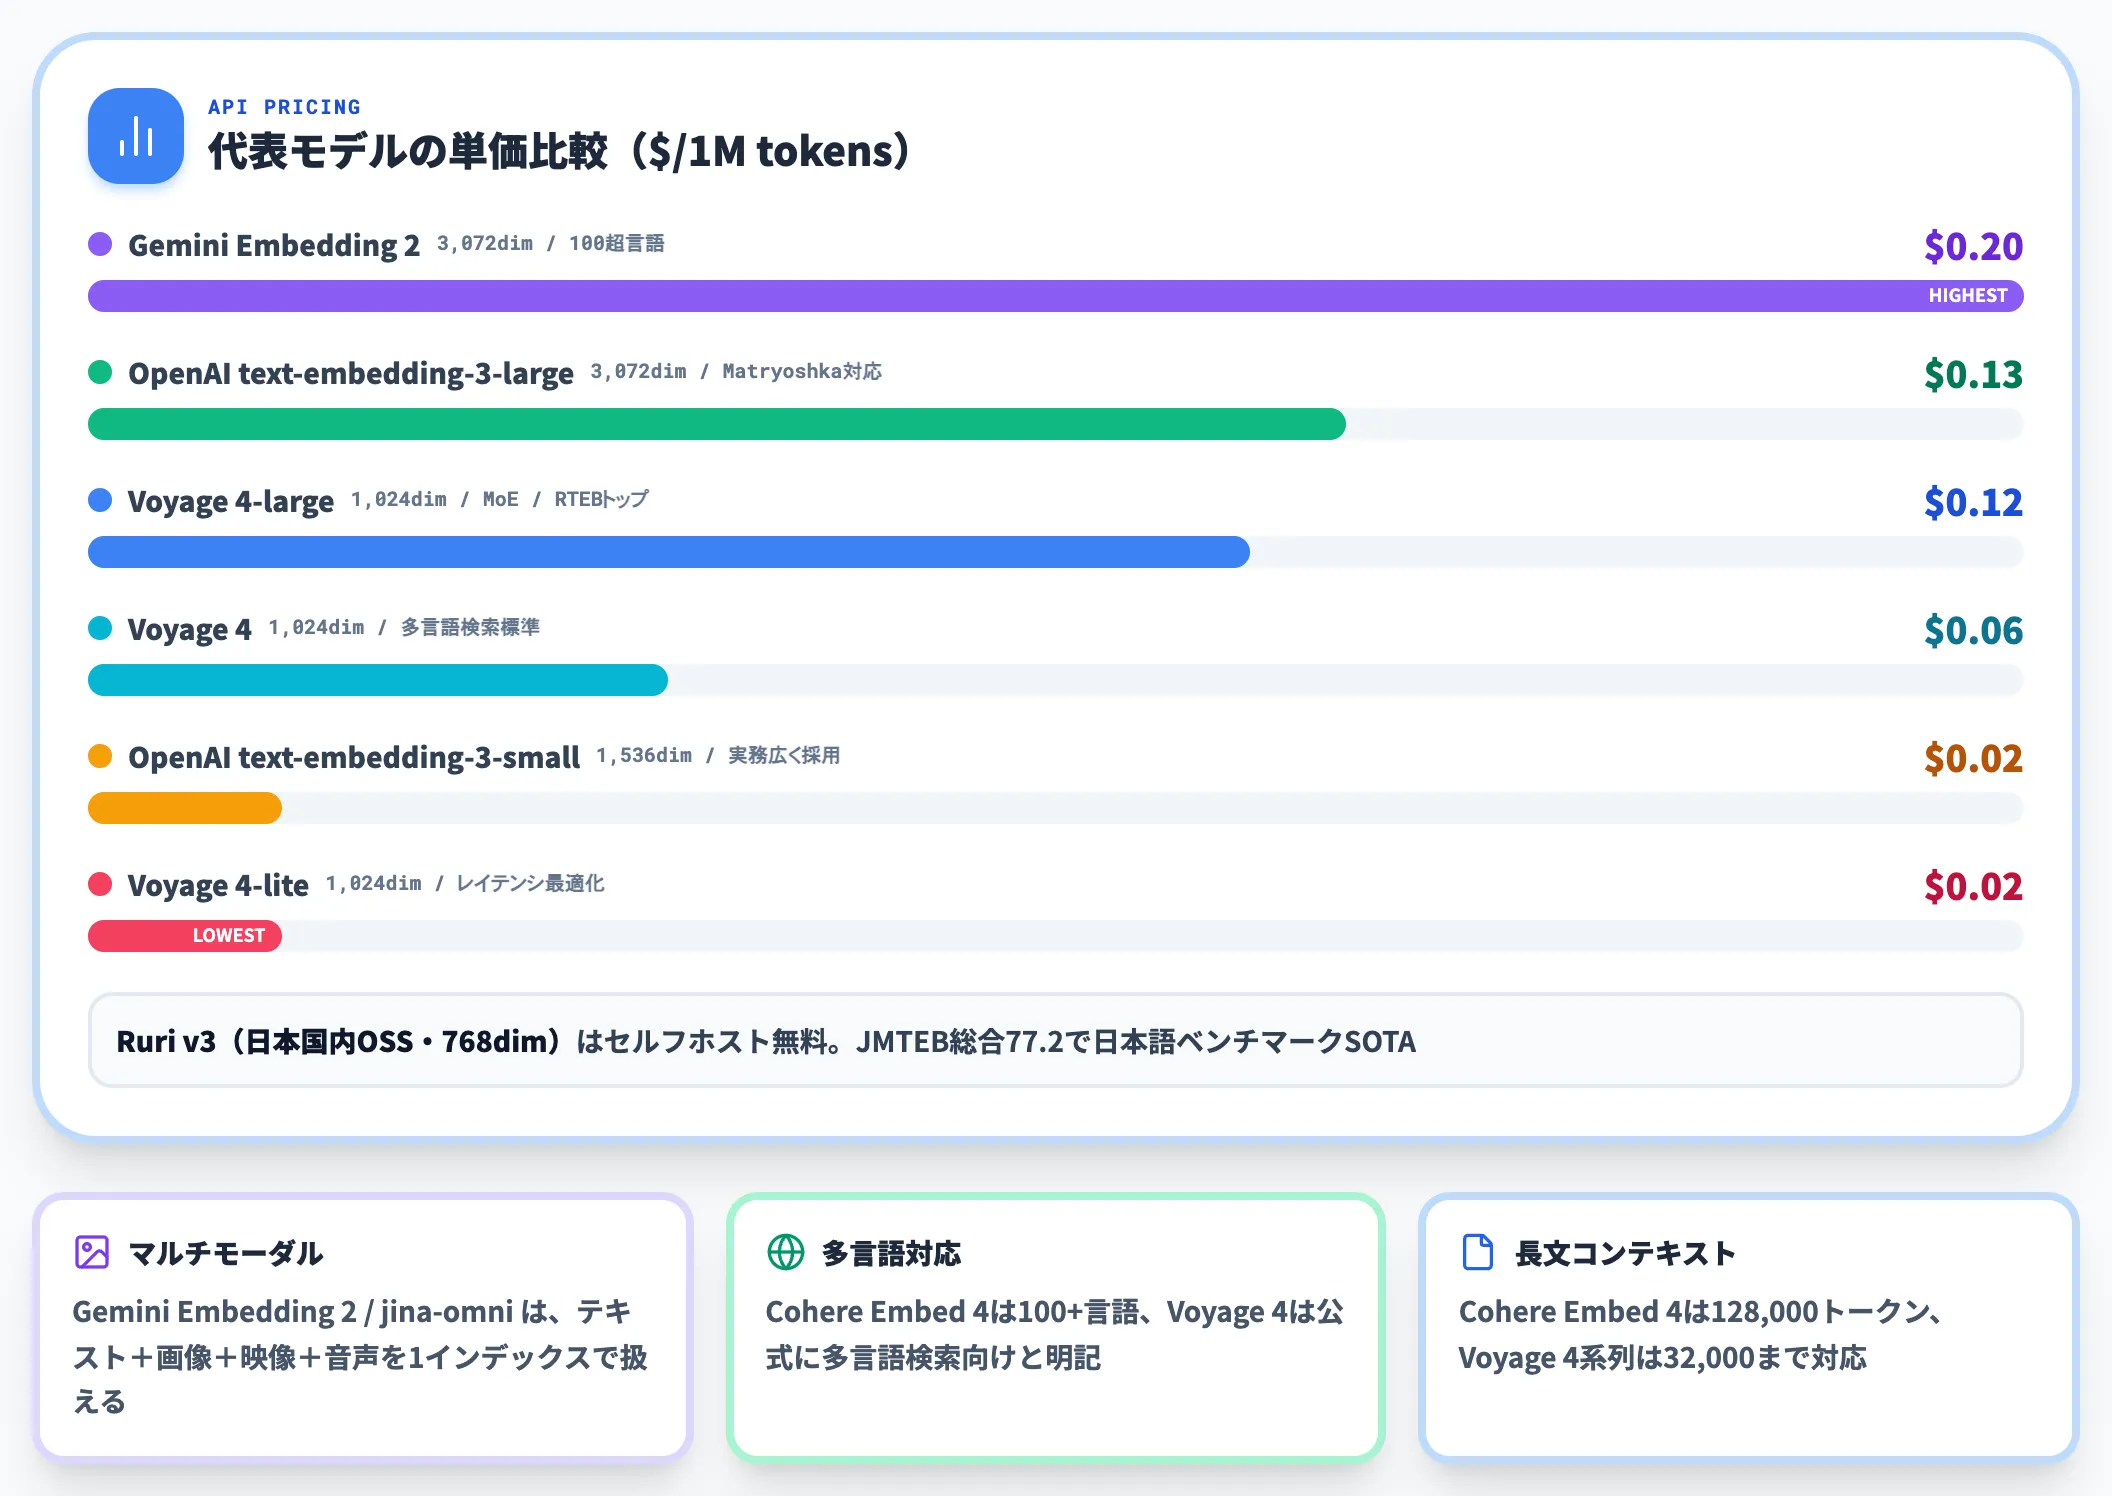
Task: Click the document icon beside 長文コンテキスト
Action: (1478, 1252)
